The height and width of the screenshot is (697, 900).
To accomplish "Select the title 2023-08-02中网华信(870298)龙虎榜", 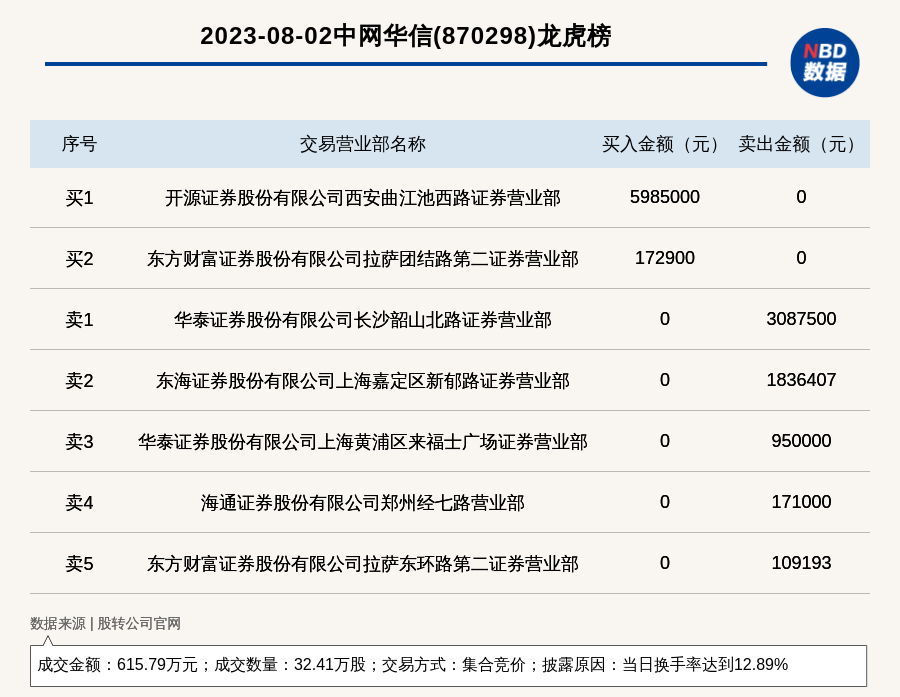I will click(405, 36).
